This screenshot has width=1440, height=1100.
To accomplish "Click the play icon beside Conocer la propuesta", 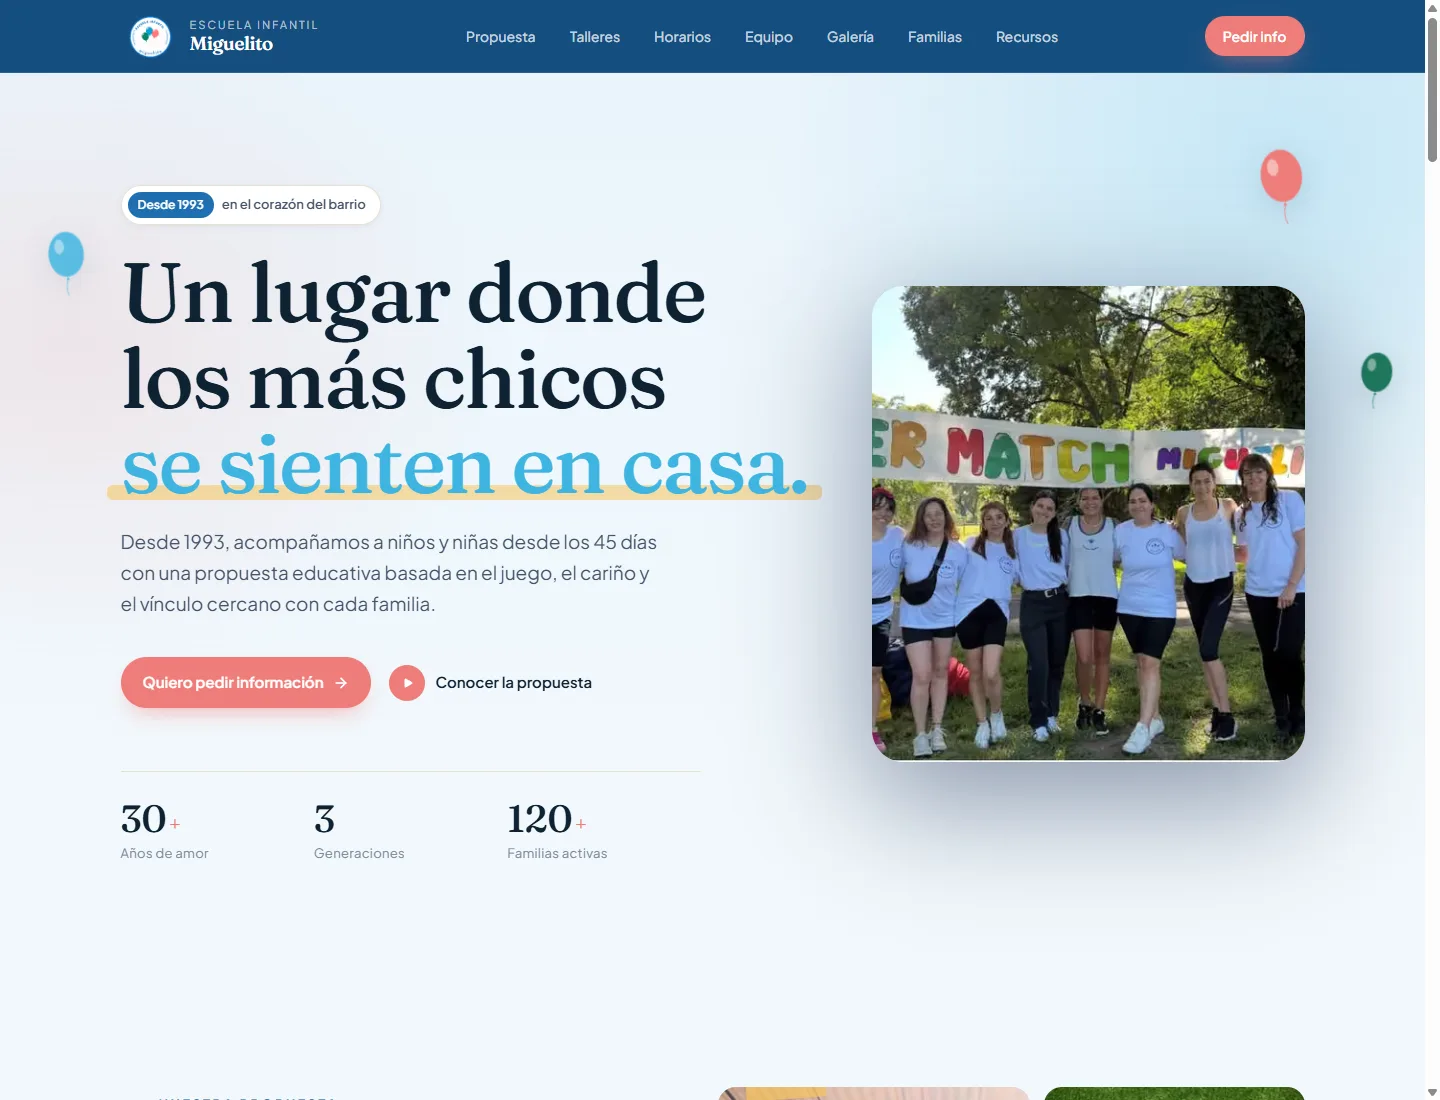I will pos(407,683).
